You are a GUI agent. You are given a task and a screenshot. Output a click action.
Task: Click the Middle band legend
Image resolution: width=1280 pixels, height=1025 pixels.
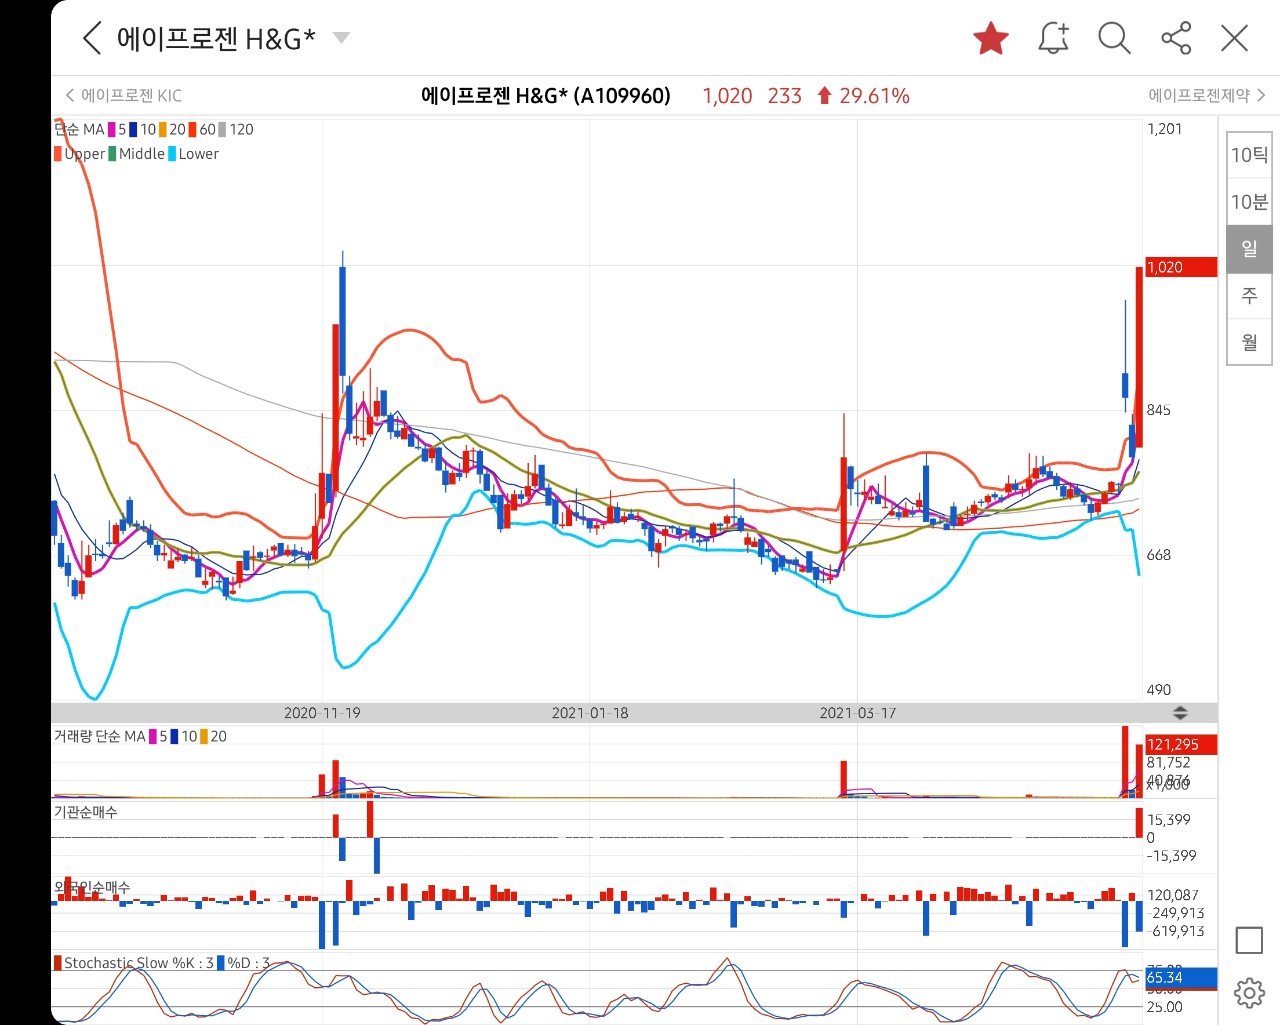coord(136,154)
